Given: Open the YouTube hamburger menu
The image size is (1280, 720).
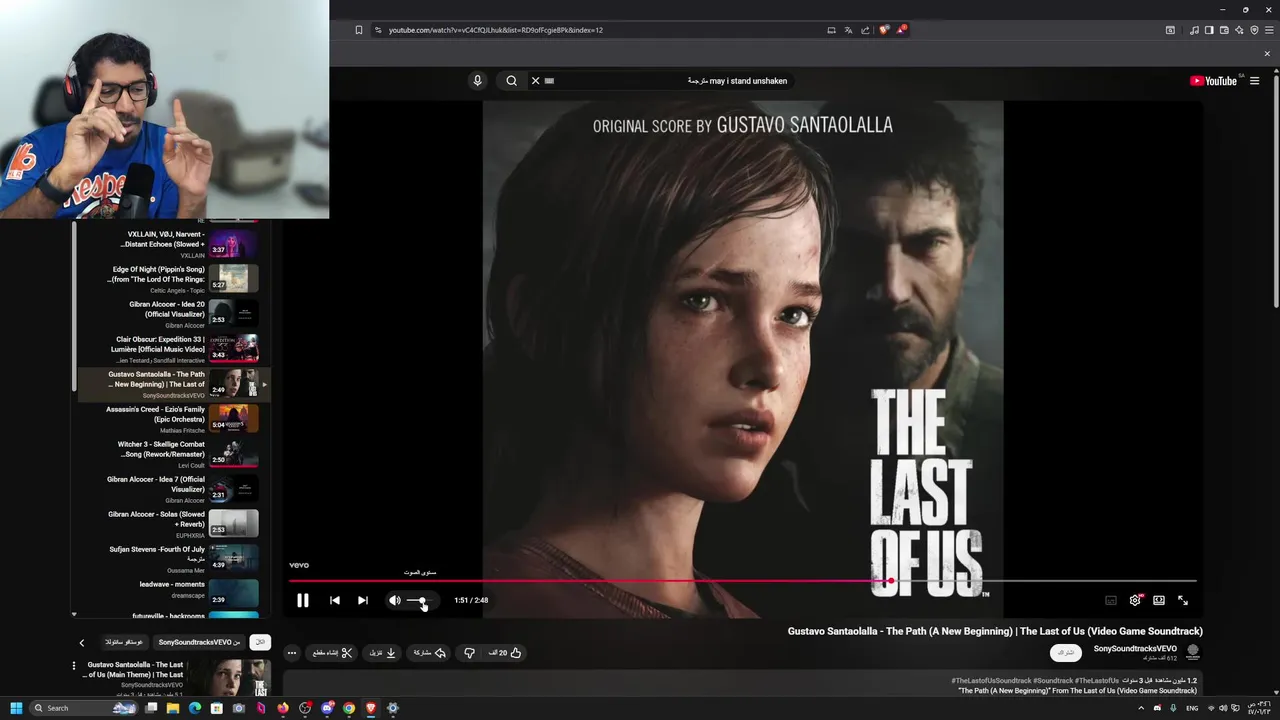Looking at the screenshot, I should pyautogui.click(x=1254, y=81).
